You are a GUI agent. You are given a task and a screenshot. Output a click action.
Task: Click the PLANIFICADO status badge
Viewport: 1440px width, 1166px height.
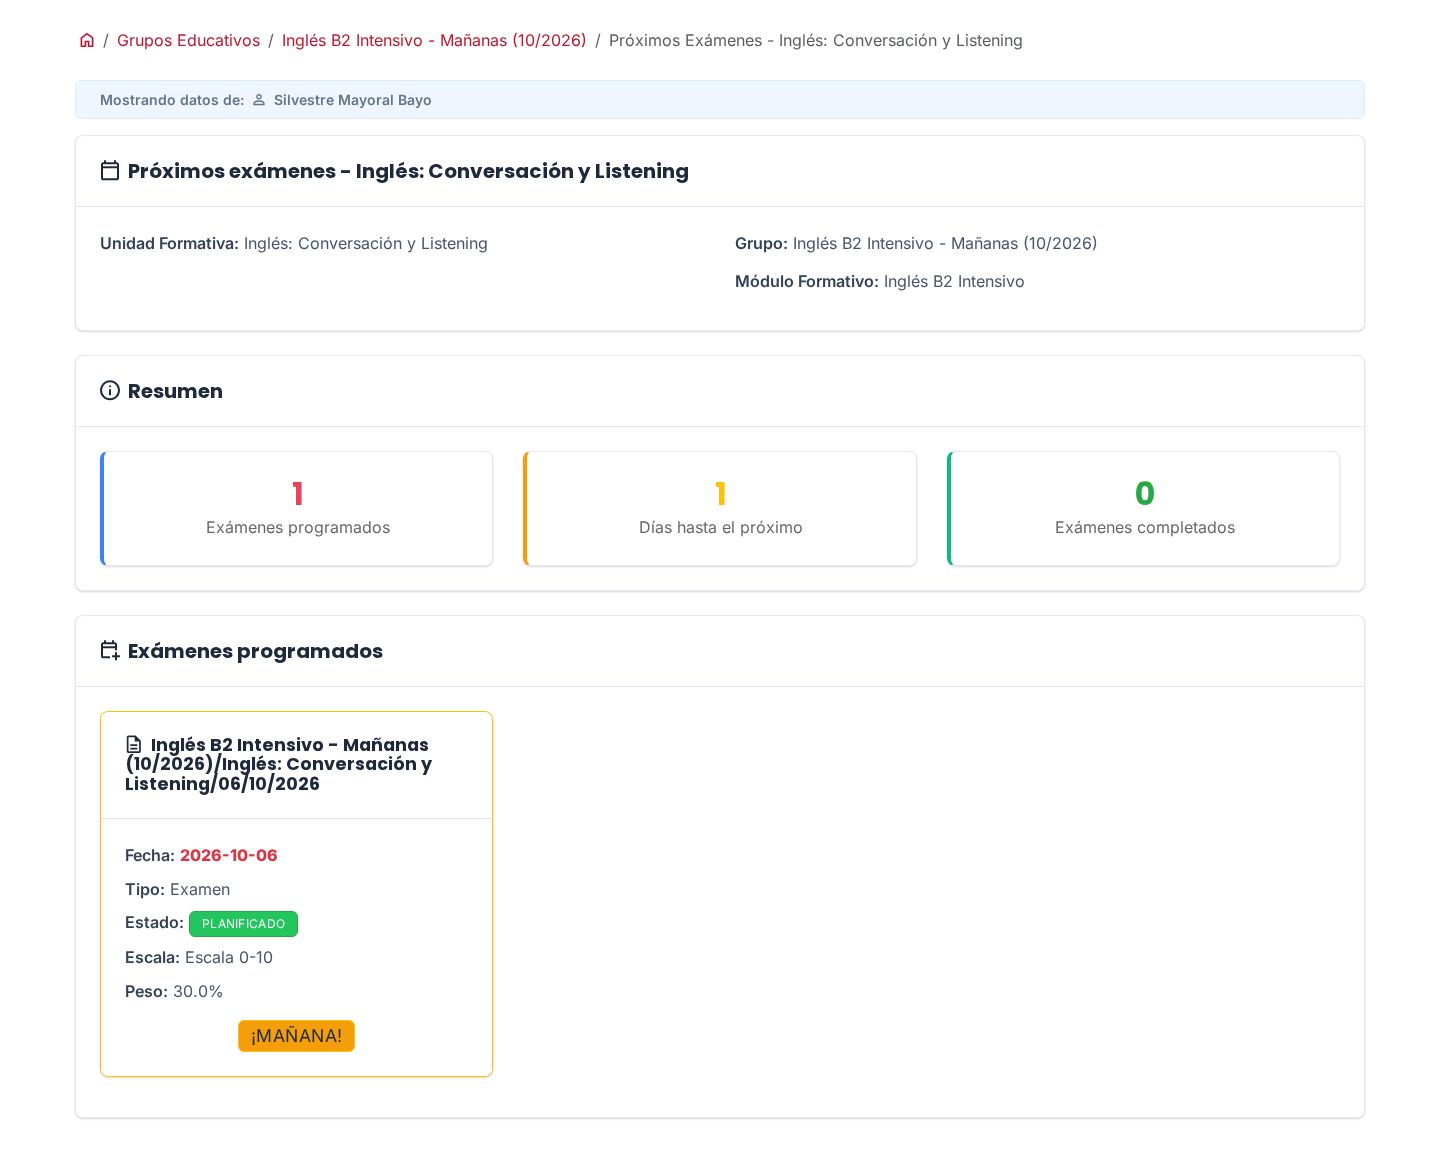tap(243, 924)
